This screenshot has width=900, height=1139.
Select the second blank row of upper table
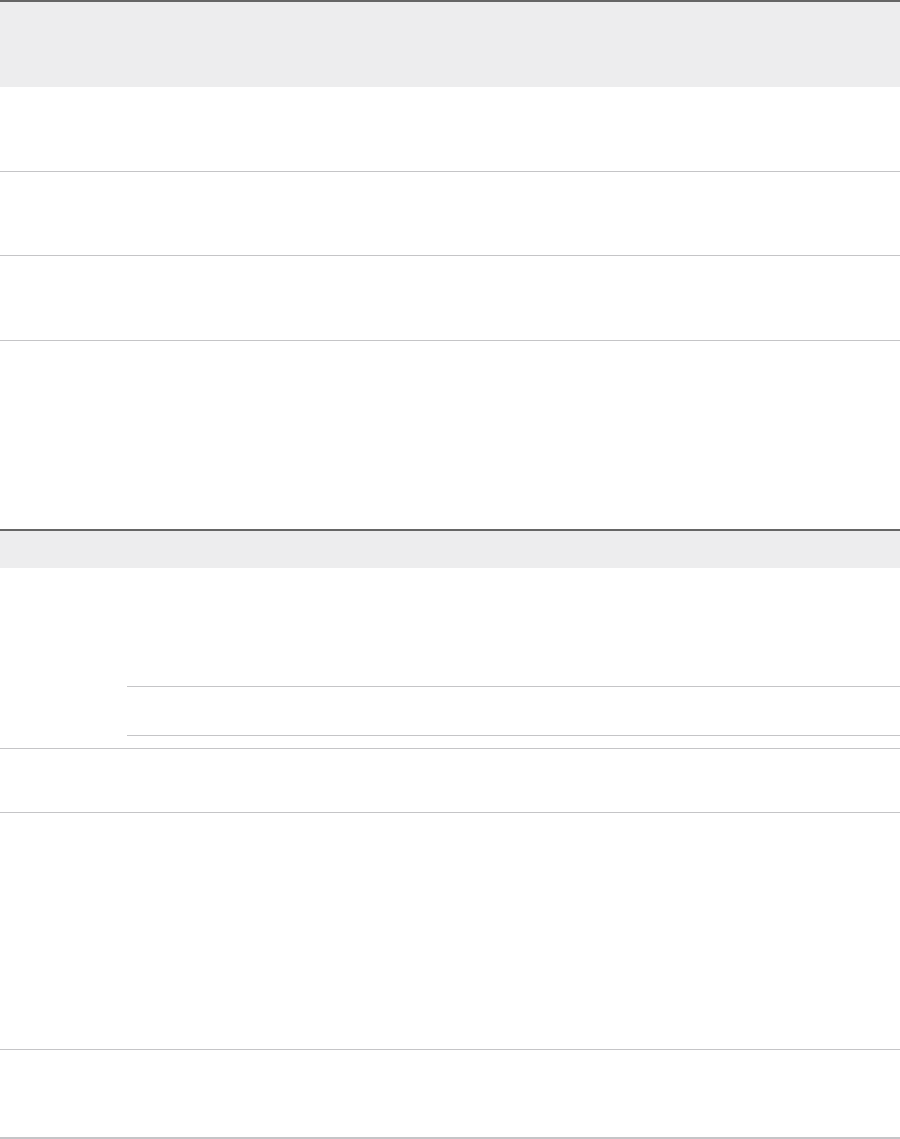point(450,214)
